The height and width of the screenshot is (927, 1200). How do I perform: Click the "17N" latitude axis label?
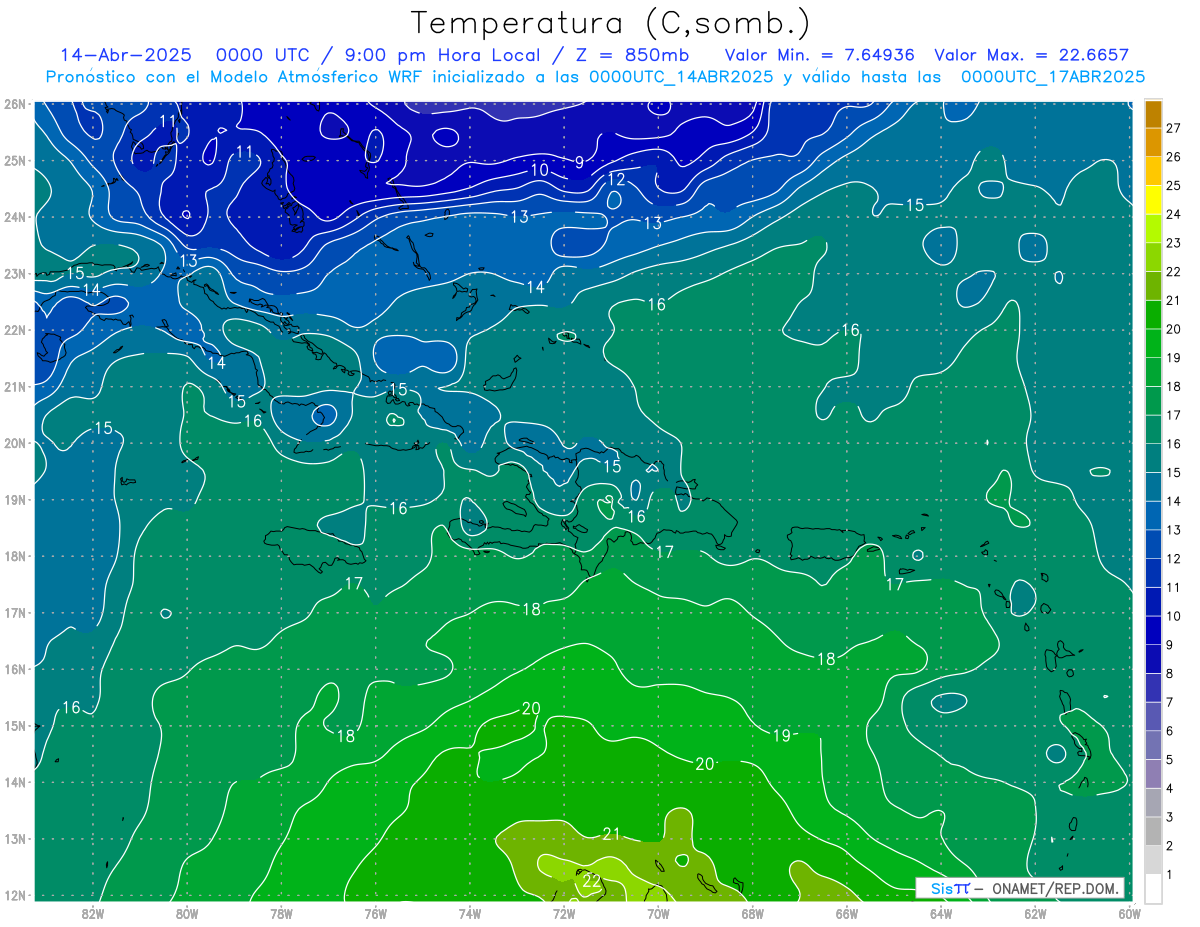click(14, 612)
